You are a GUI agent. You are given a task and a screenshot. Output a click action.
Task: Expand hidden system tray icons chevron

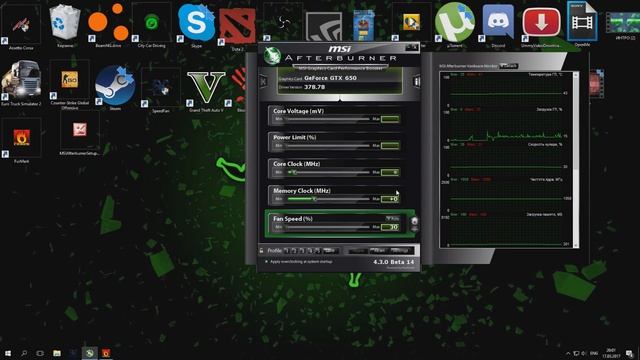[568, 353]
